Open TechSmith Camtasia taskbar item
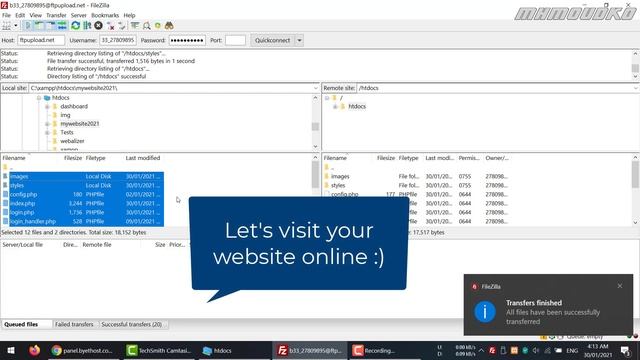The width and height of the screenshot is (640, 360). pos(159,351)
